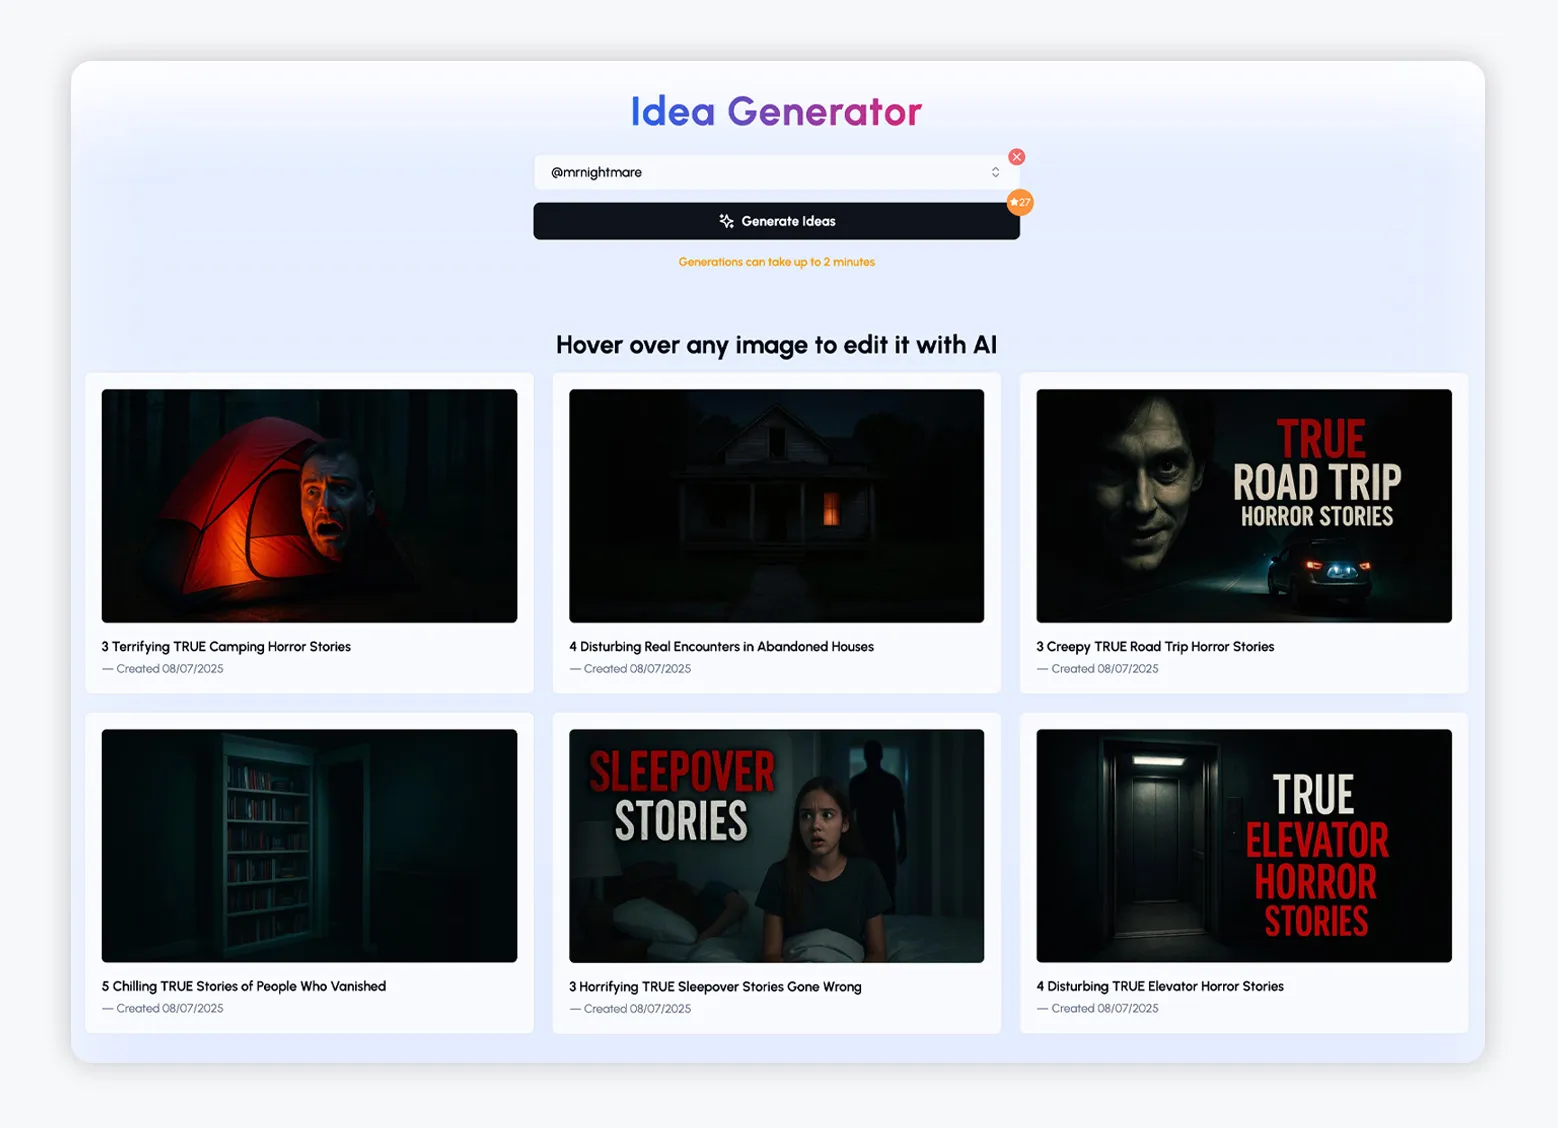1558x1128 pixels.
Task: Click the sparkle icon on Generate Ideas button
Action: [x=726, y=220]
